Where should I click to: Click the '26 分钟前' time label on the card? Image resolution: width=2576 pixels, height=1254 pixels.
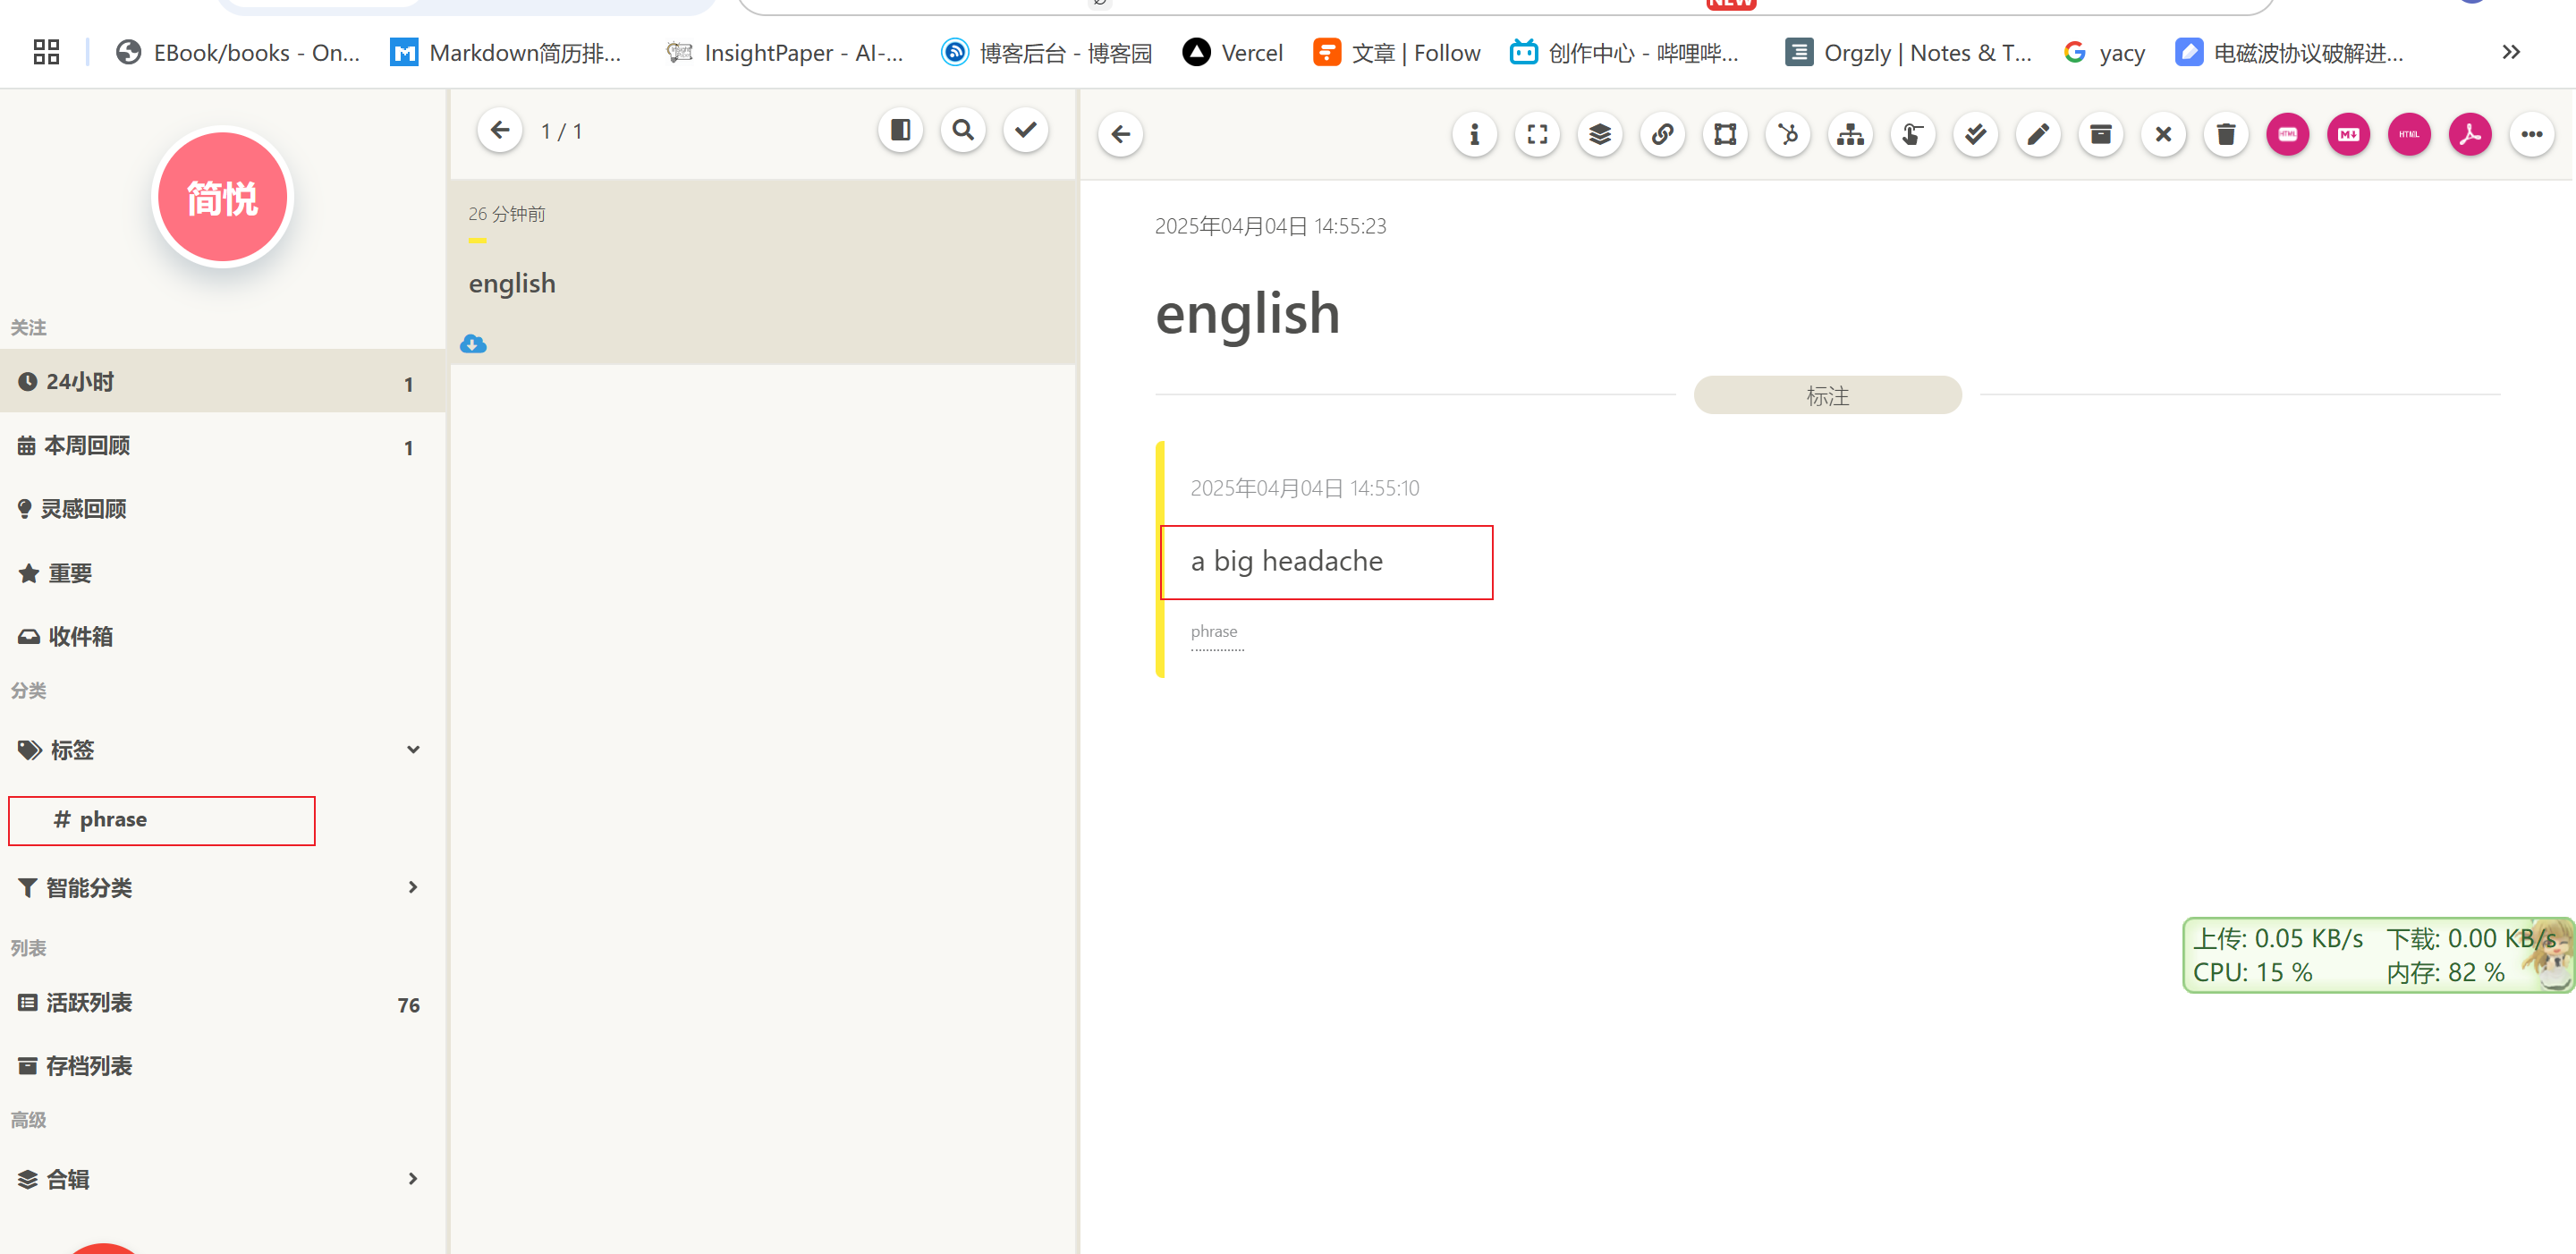coord(507,214)
